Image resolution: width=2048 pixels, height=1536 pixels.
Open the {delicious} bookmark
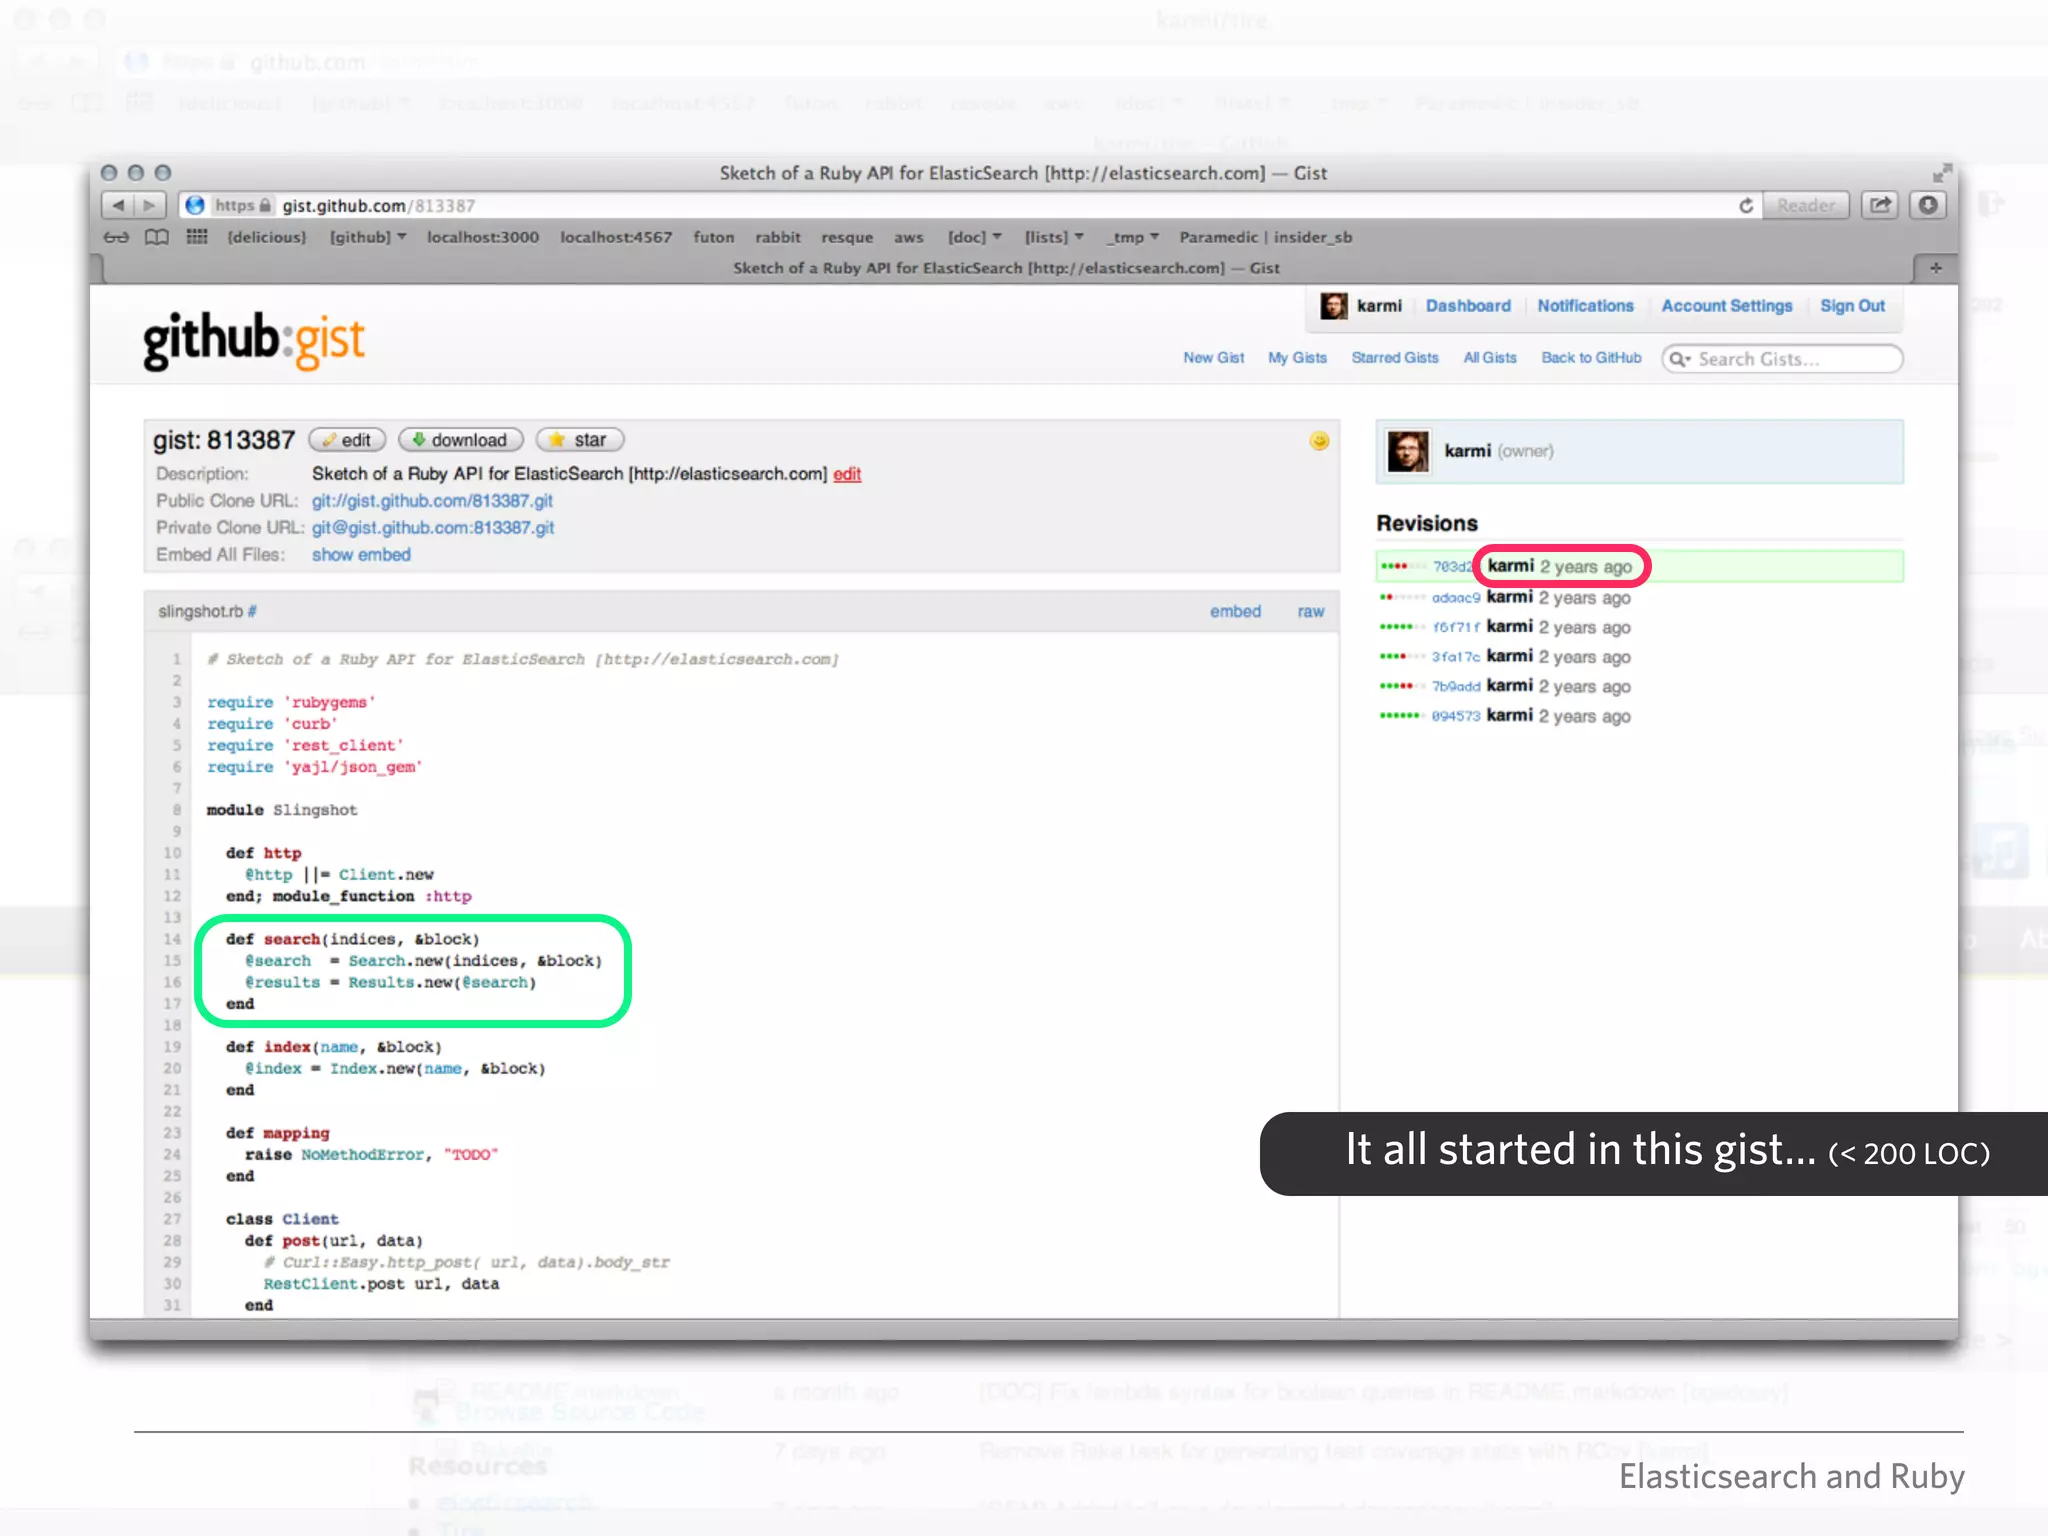click(266, 237)
